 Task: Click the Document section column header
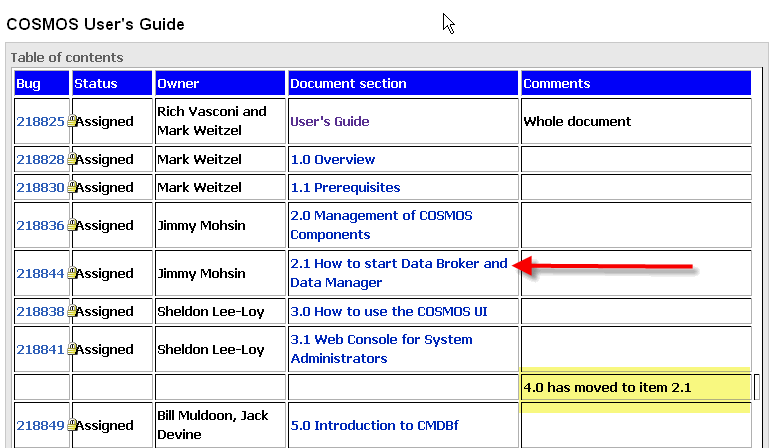403,83
